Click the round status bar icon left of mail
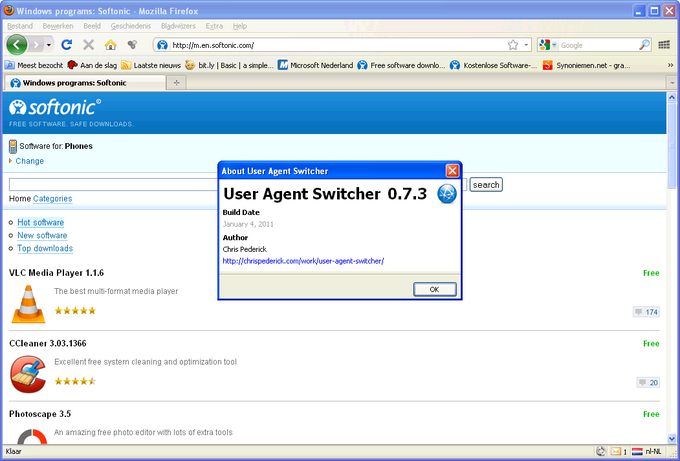This screenshot has width=680, height=461. pyautogui.click(x=601, y=451)
